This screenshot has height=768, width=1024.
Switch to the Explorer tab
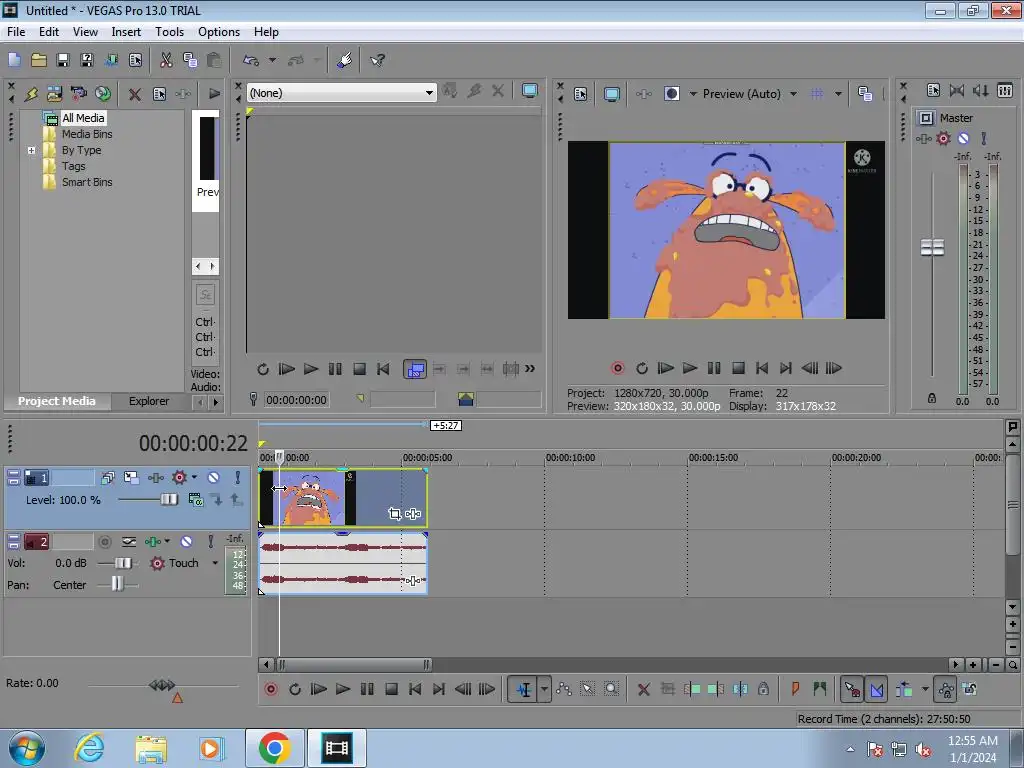148,401
